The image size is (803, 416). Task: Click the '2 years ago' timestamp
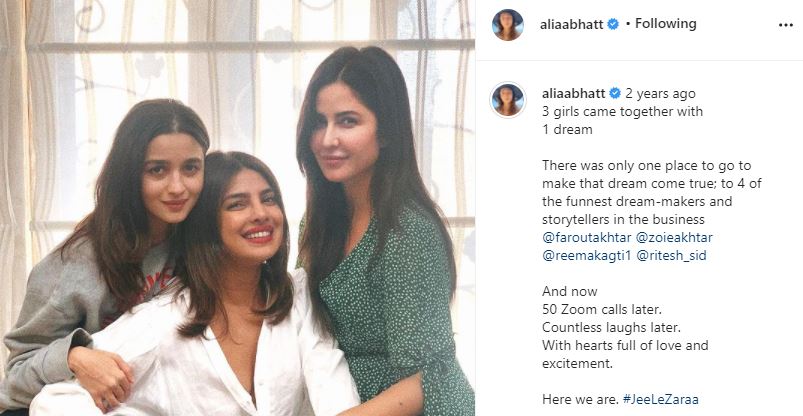click(x=660, y=93)
